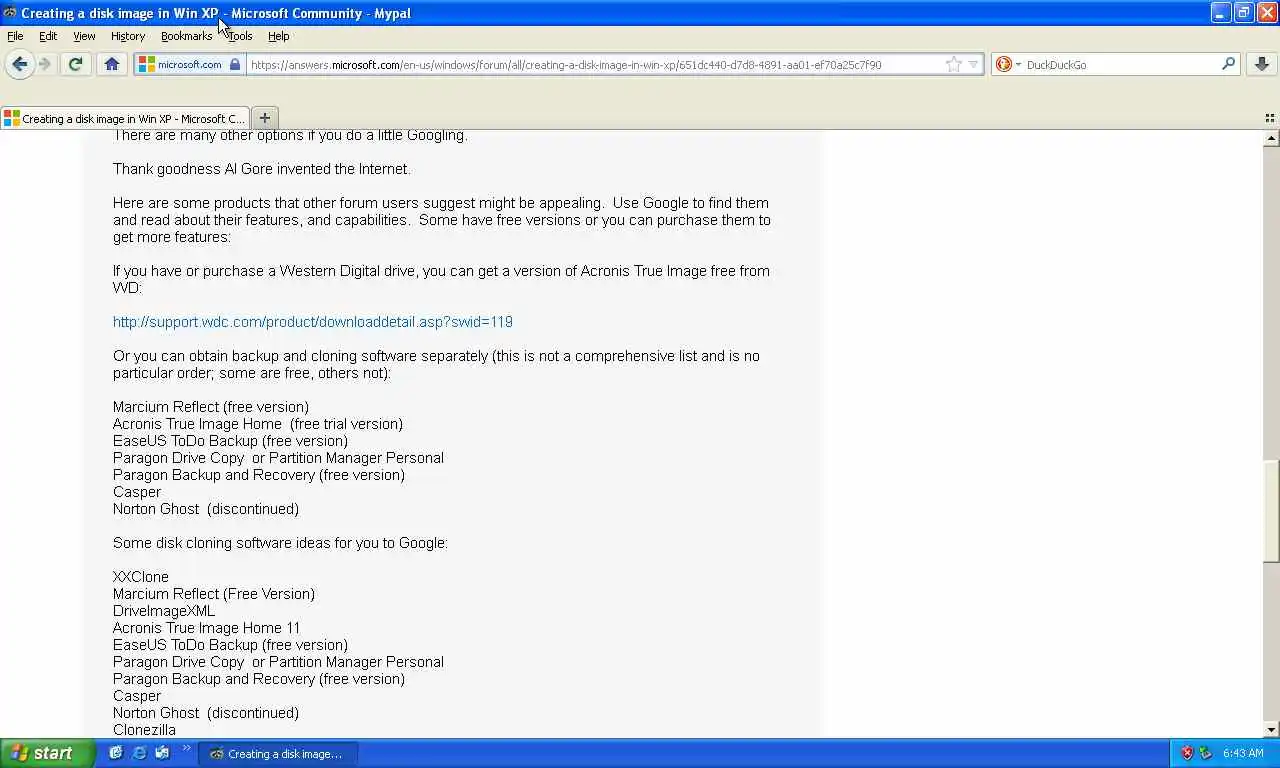The width and height of the screenshot is (1280, 768).
Task: Reload the page with the green refresh icon
Action: point(75,64)
